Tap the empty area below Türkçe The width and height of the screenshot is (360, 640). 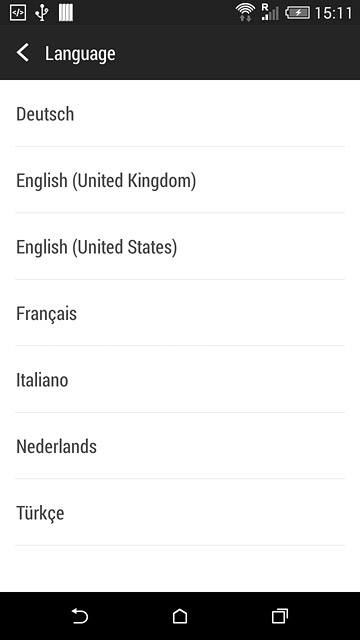coord(180,569)
